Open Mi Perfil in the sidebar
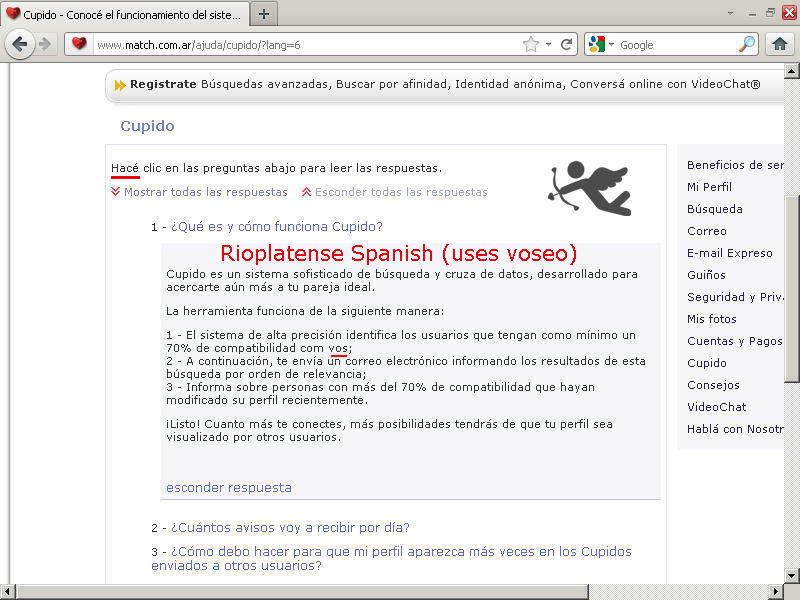 coord(709,187)
